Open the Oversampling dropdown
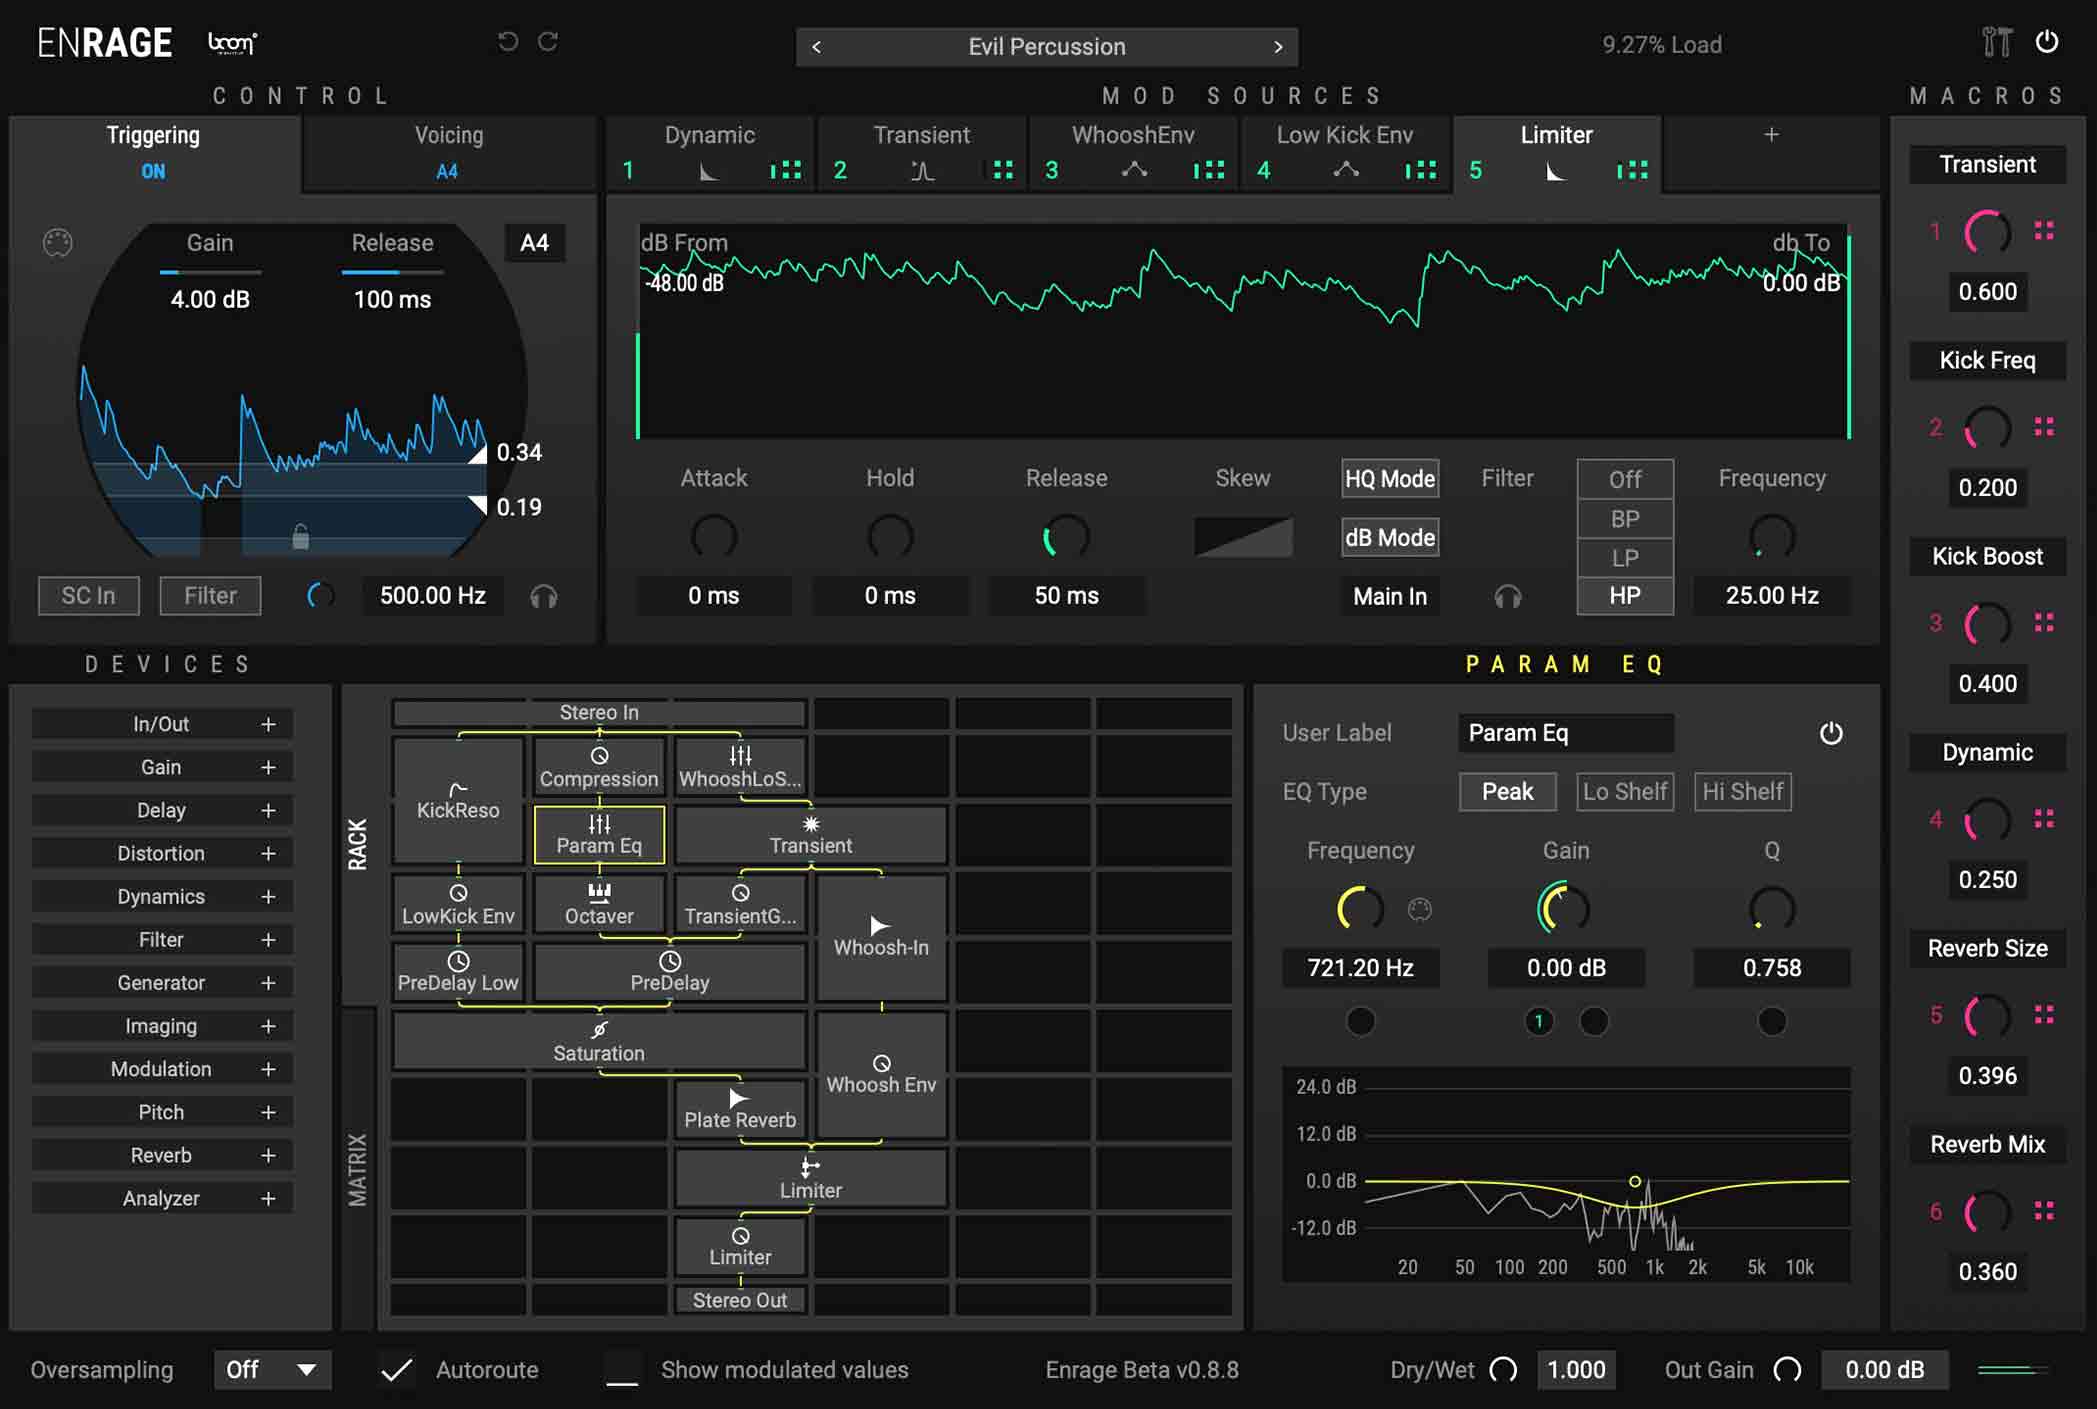 point(271,1370)
